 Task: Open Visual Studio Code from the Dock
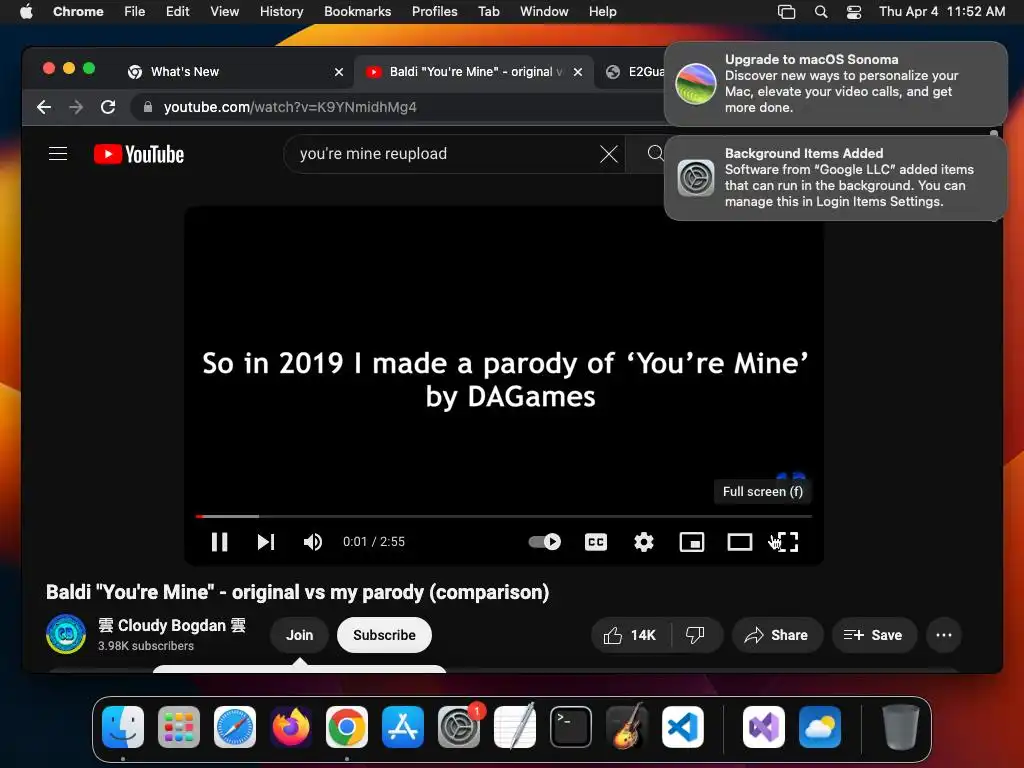[682, 727]
